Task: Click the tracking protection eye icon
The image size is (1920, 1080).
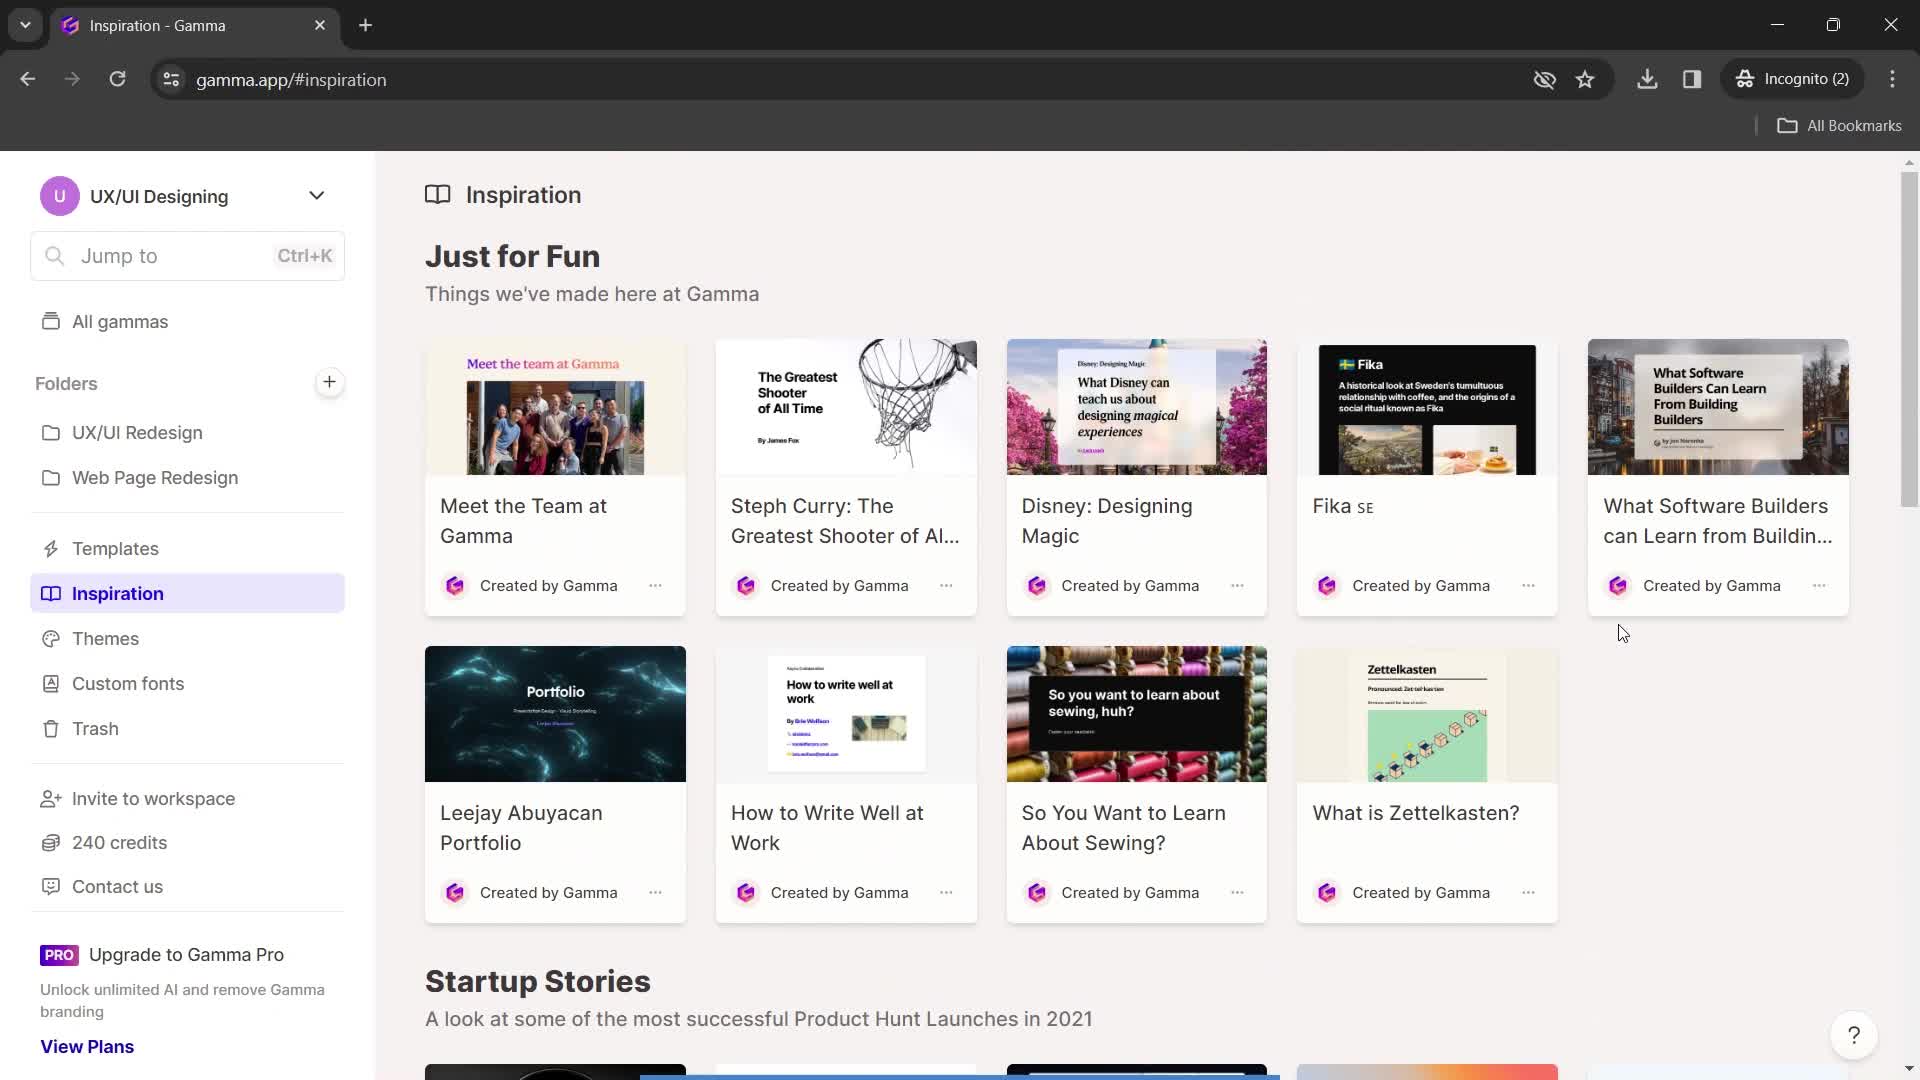Action: (1544, 79)
